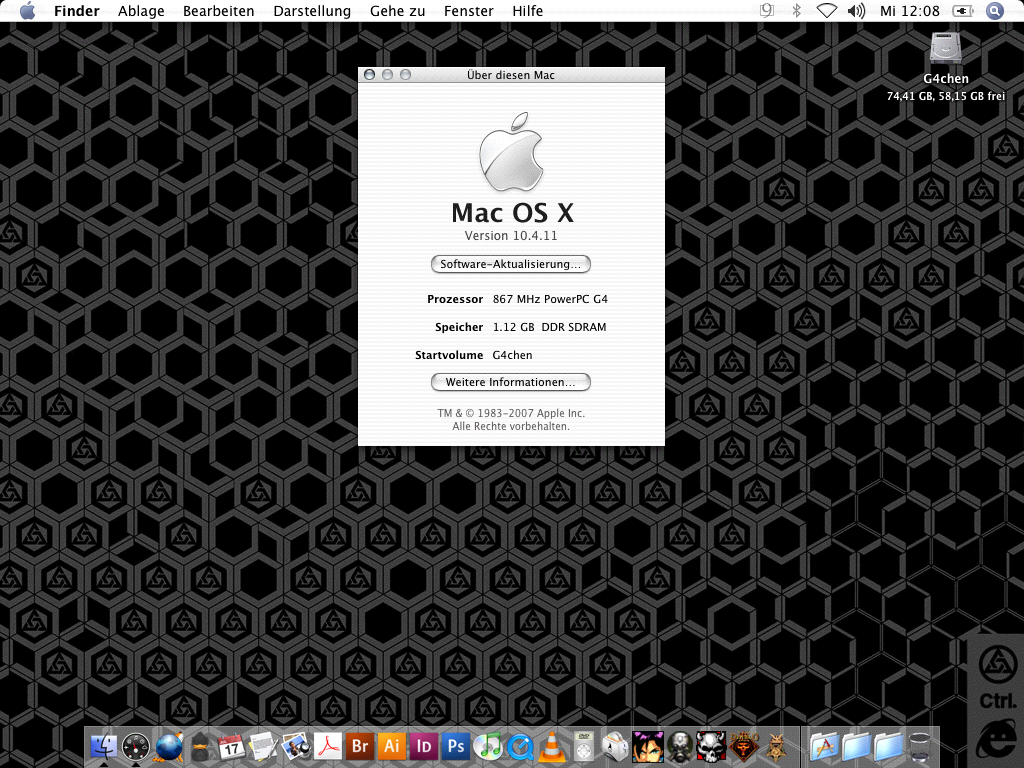Open VLC traffic cone icon
Image resolution: width=1024 pixels, height=768 pixels.
(x=552, y=746)
